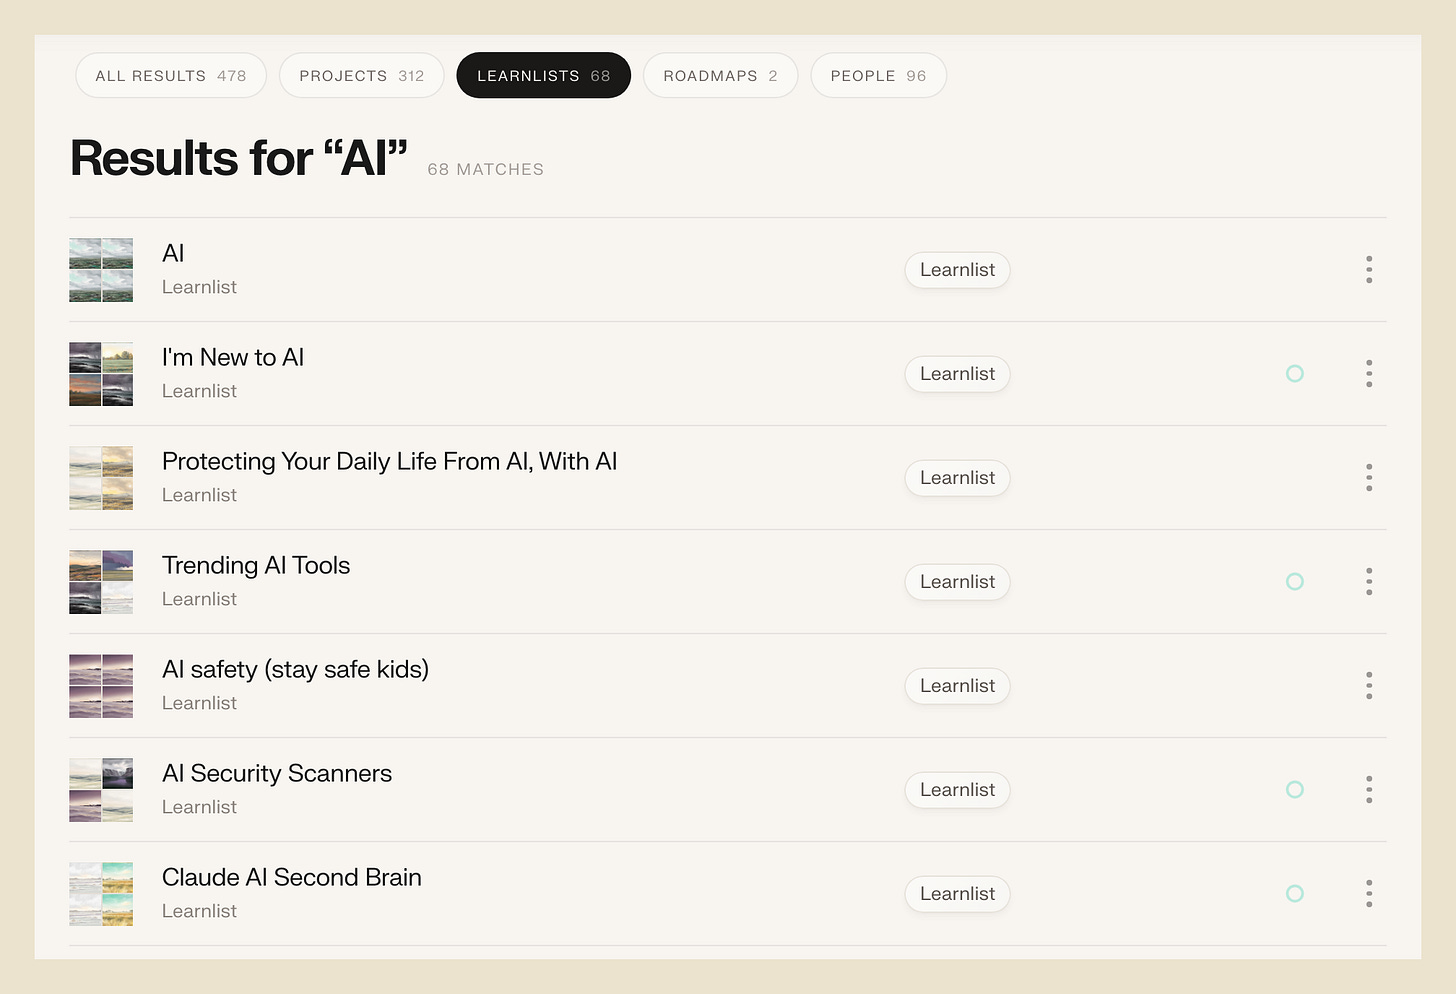
Task: Click the Results for "AI" heading
Action: point(239,158)
